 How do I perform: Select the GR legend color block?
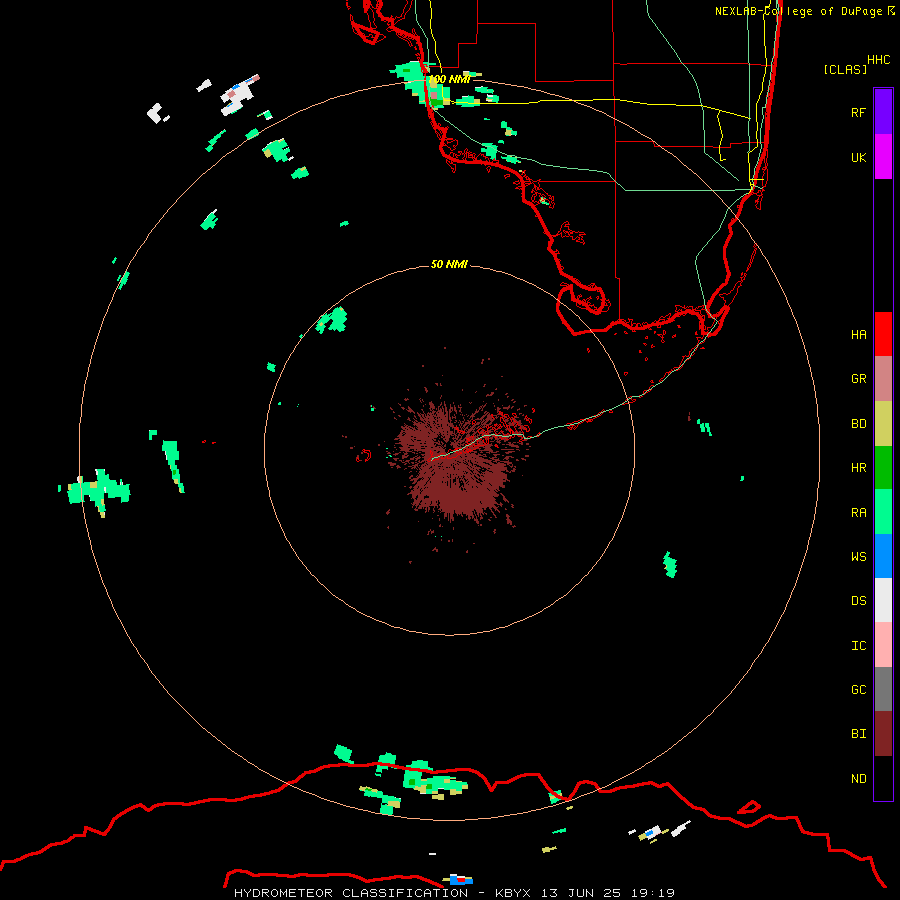883,379
